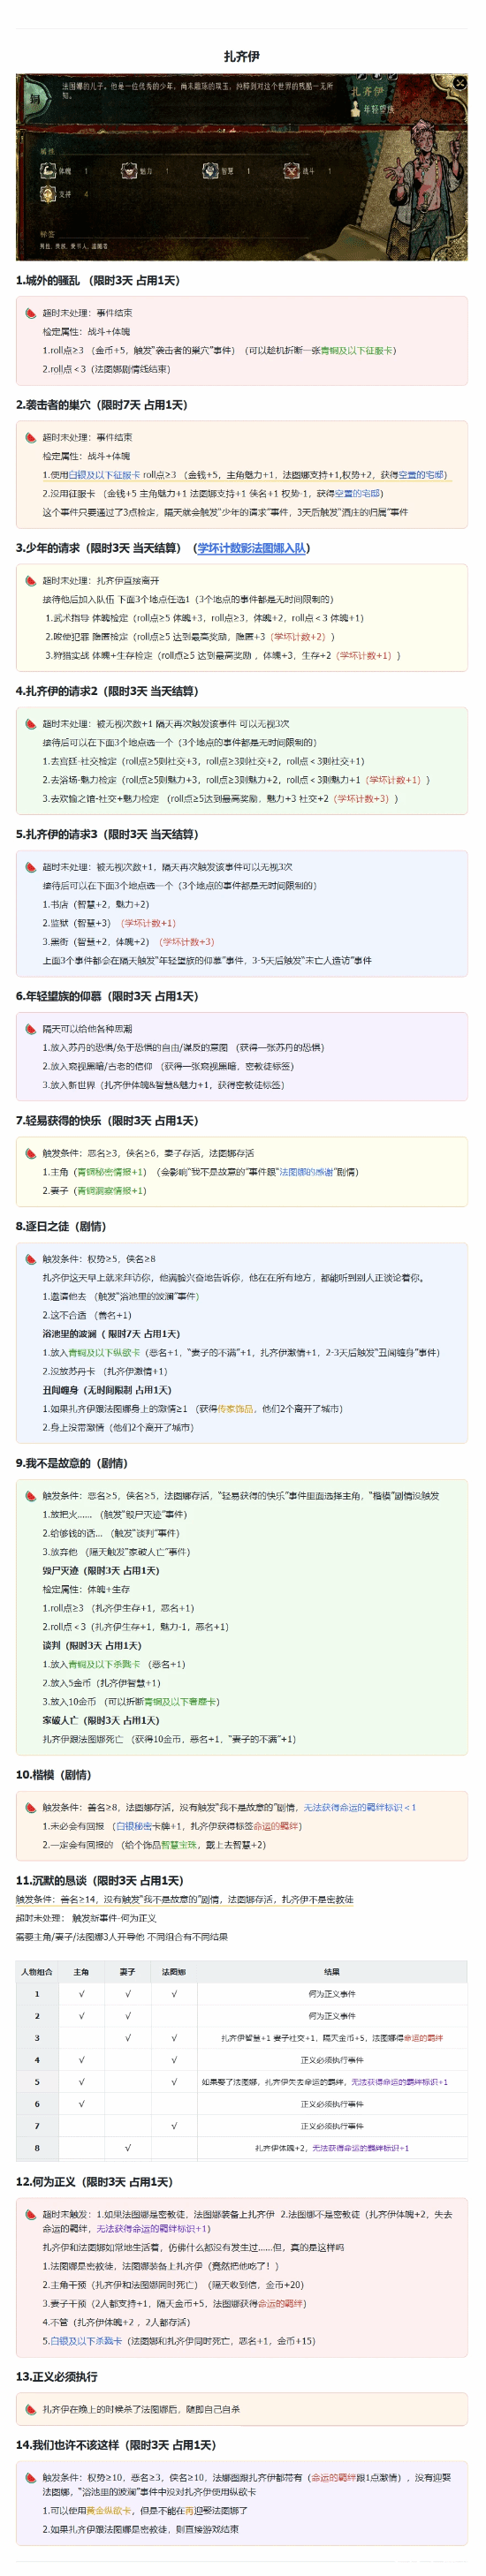Click the result text in table row 8
Screen dimensions: 486x2576
pos(332,2147)
